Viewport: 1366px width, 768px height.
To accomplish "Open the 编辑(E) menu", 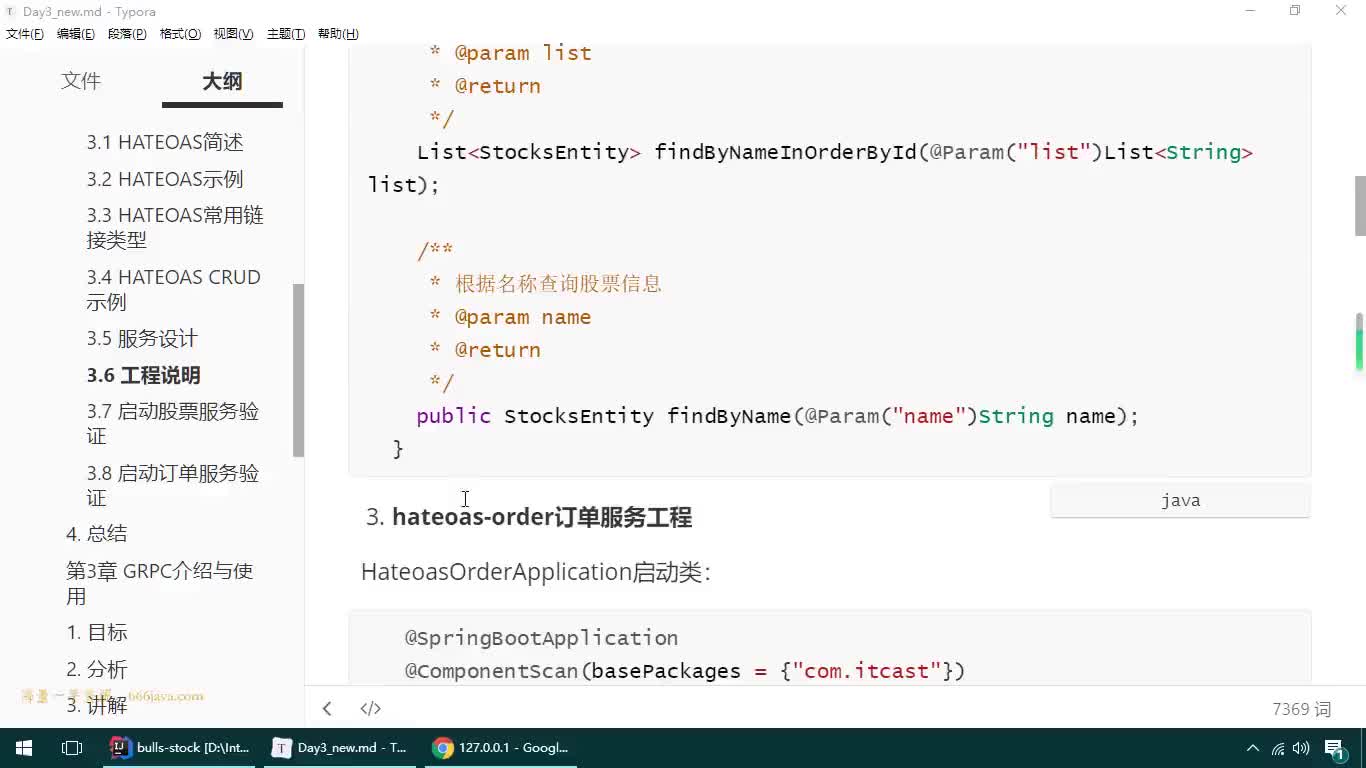I will click(76, 34).
